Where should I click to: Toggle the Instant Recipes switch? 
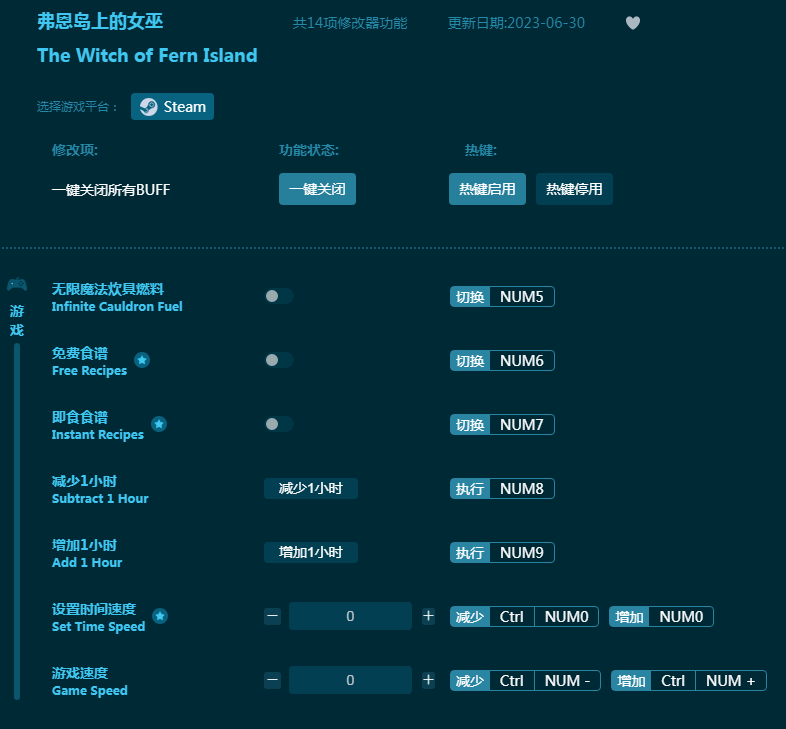(279, 424)
